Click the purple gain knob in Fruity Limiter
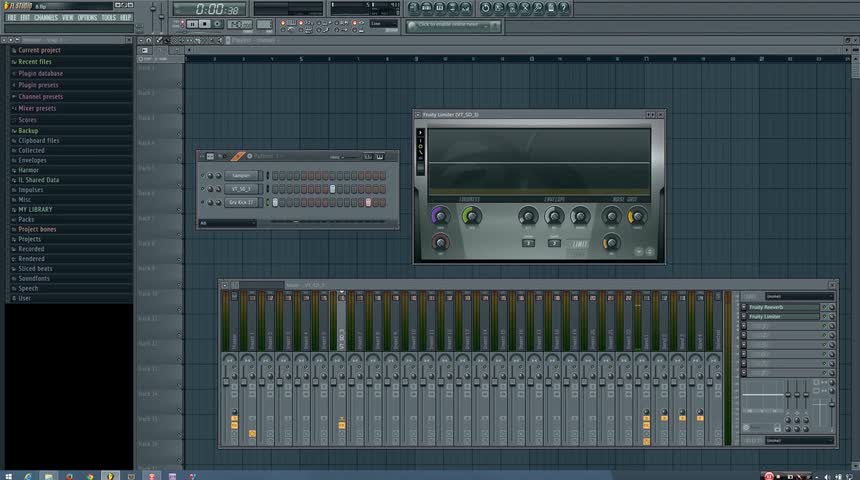The width and height of the screenshot is (860, 480). (x=439, y=215)
